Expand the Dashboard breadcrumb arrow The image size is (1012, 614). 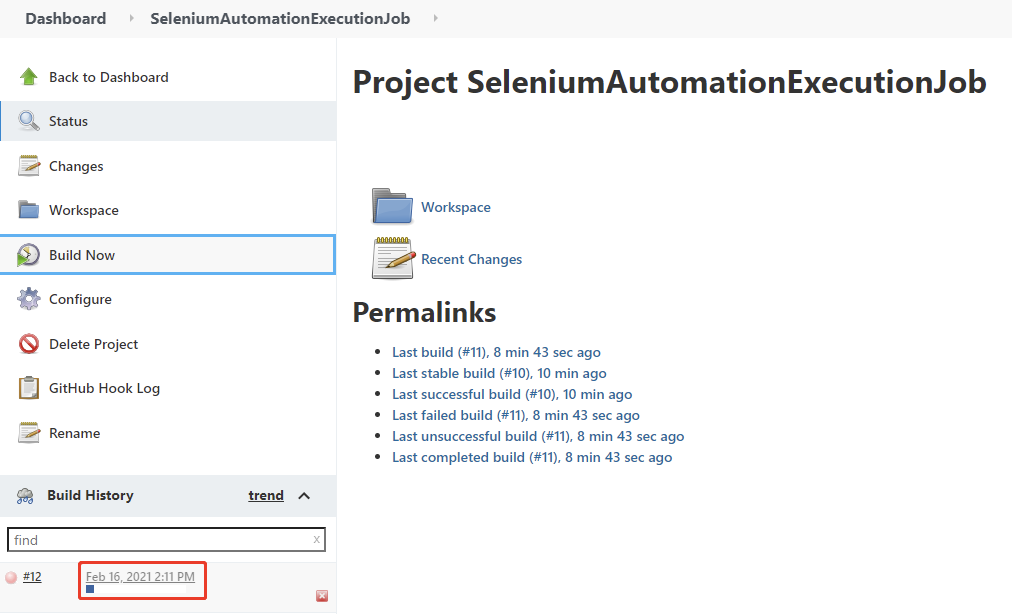131,19
